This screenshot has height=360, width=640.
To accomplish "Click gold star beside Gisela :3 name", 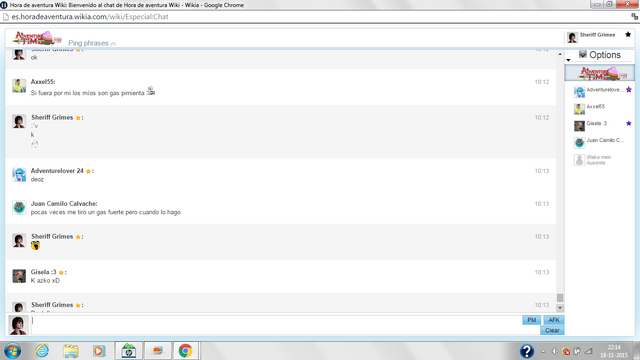I will tap(61, 272).
